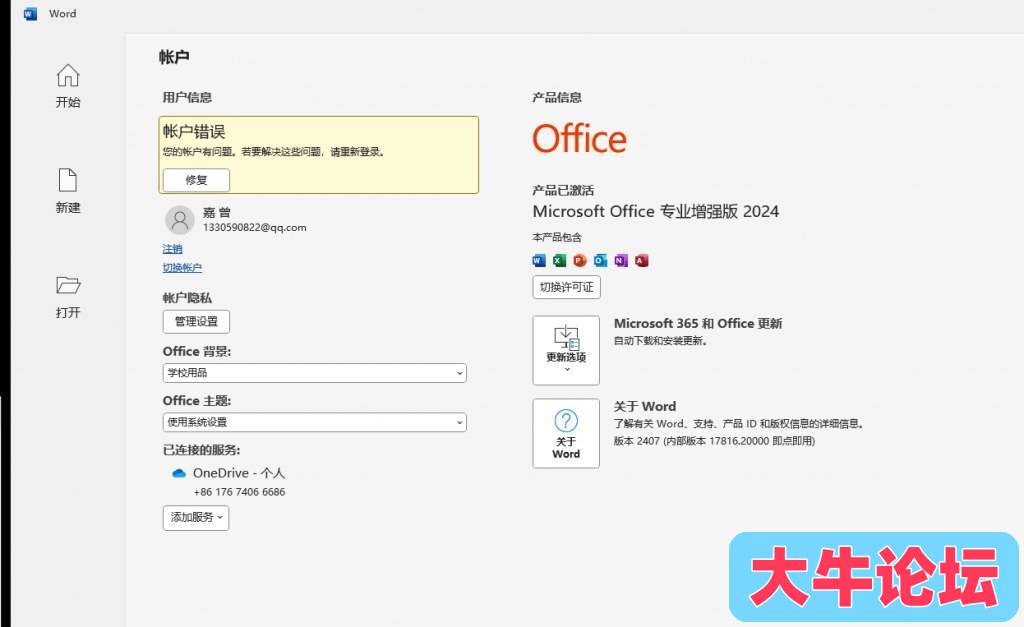Viewport: 1024px width, 627px height.
Task: Click the Word app logo icon
Action: 30,14
